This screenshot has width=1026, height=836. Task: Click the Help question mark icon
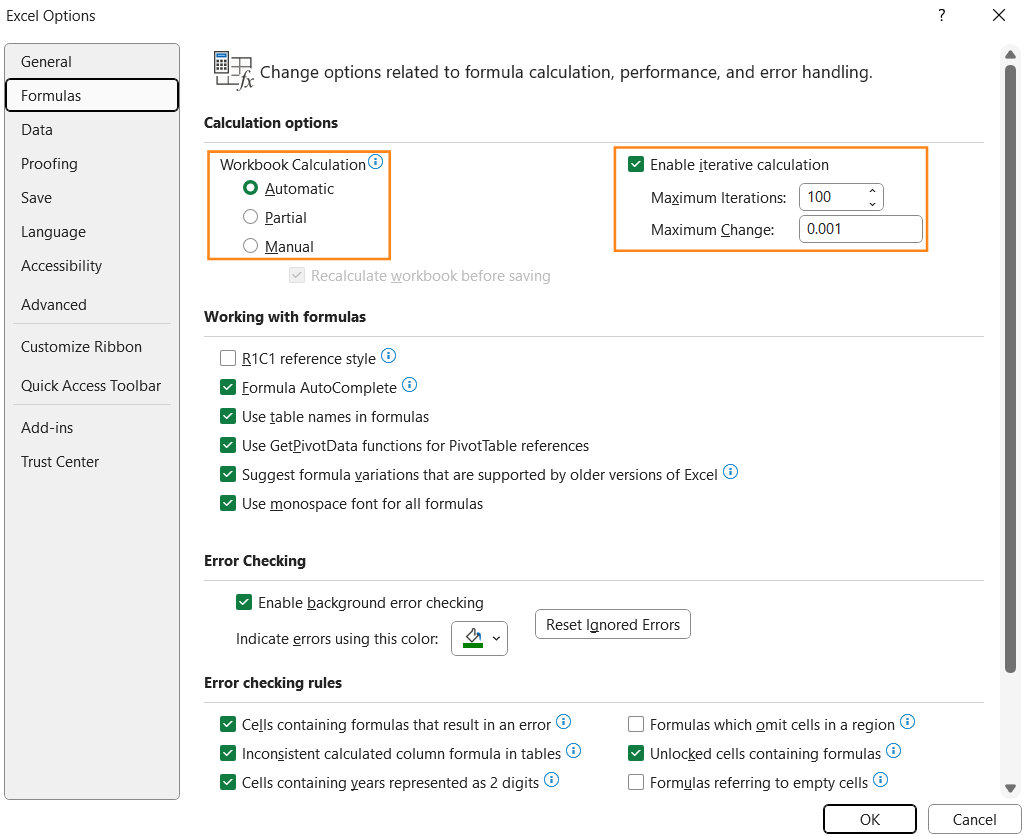(942, 15)
